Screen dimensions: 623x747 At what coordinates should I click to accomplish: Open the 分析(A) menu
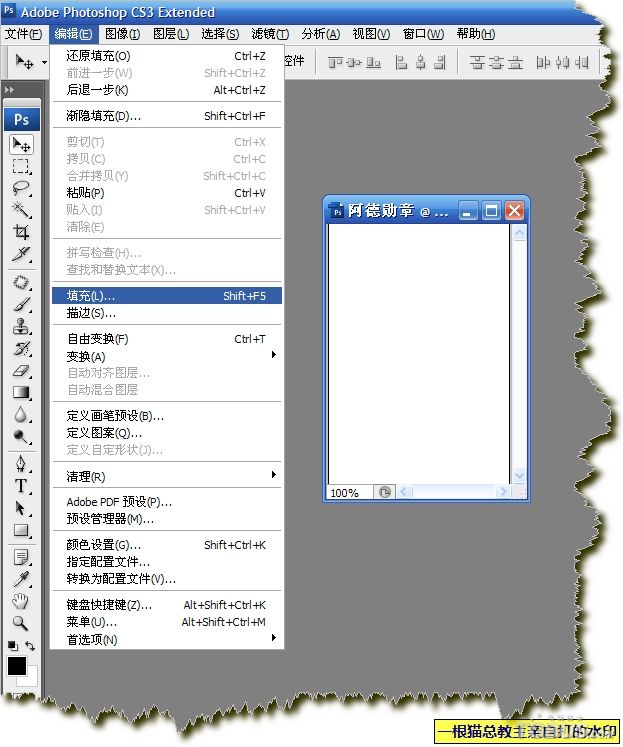pos(321,34)
